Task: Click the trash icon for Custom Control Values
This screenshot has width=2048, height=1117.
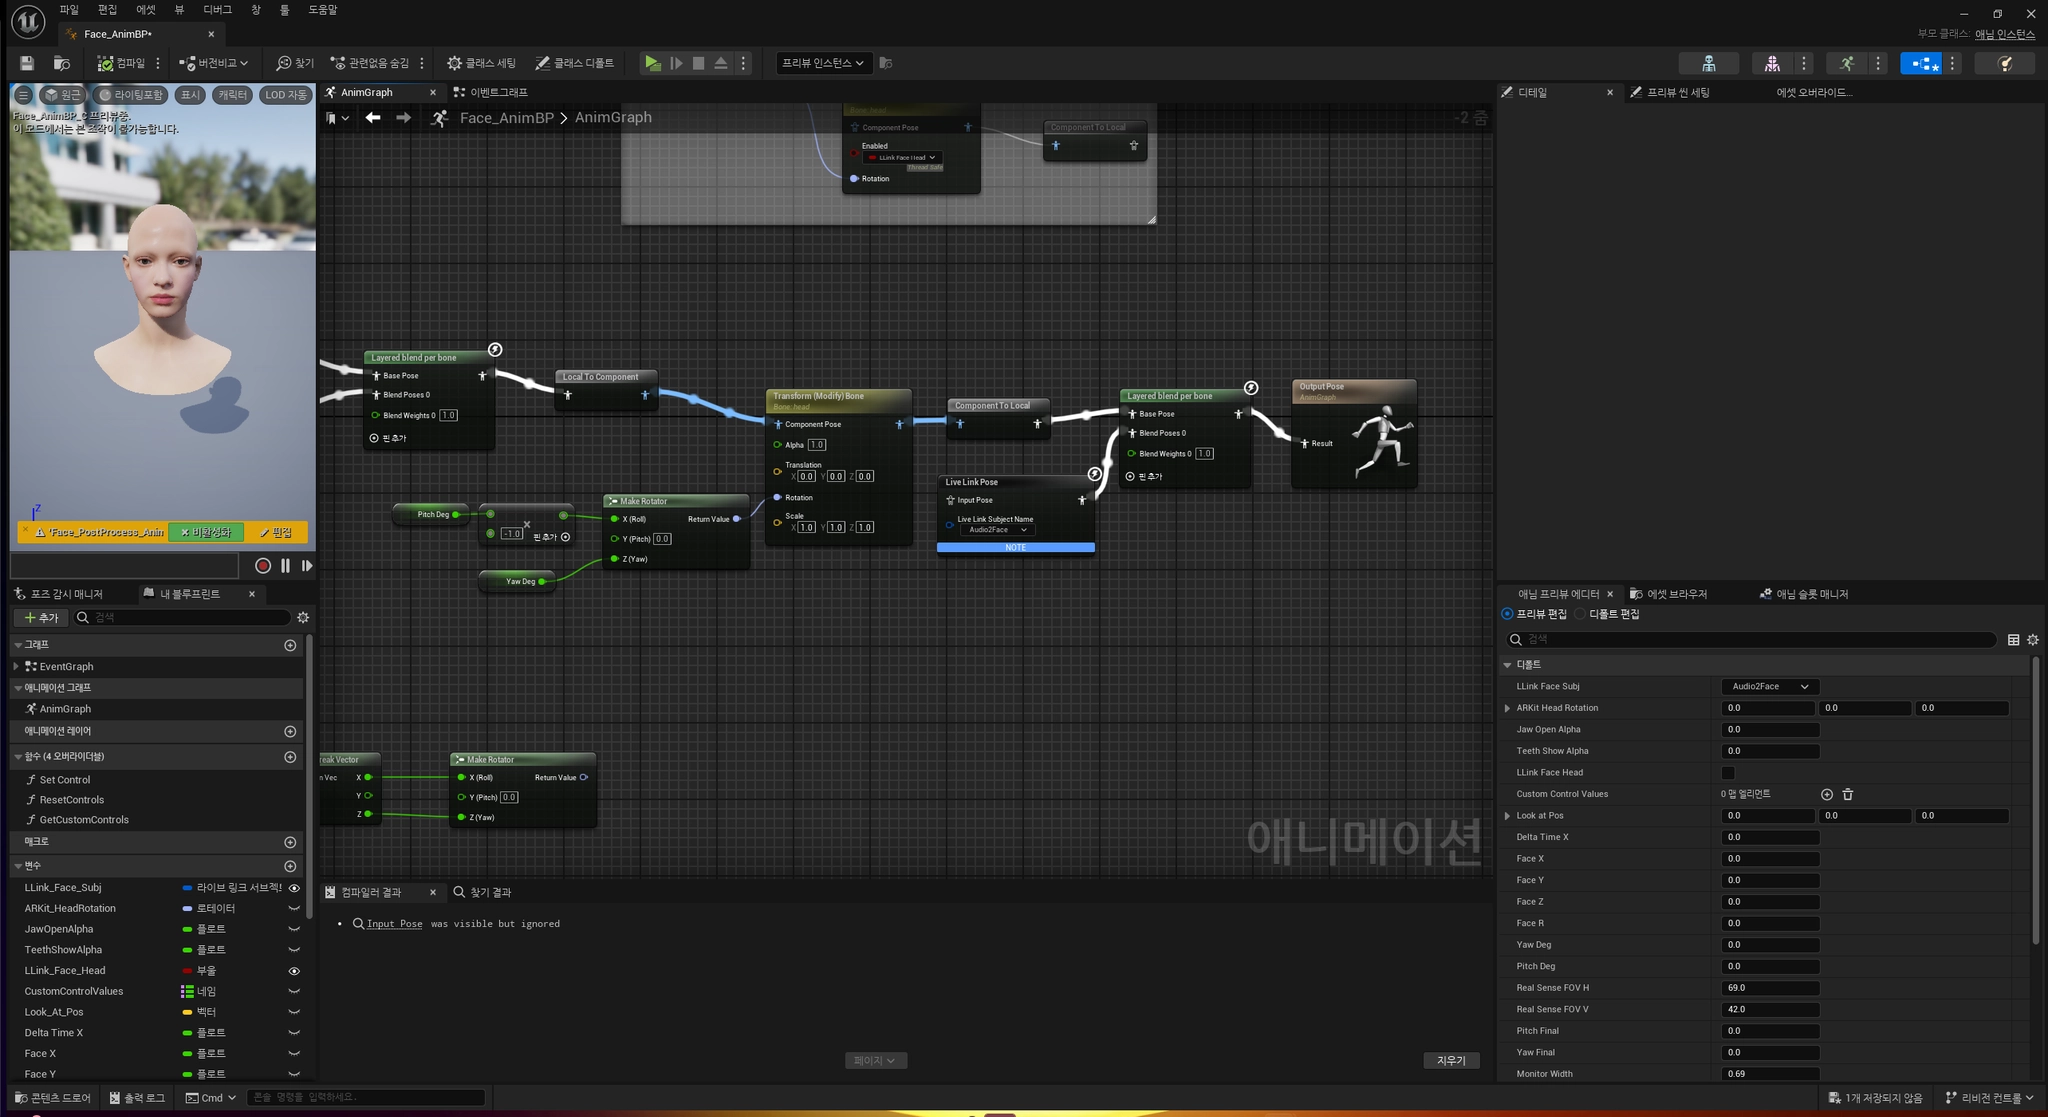Action: point(1848,794)
